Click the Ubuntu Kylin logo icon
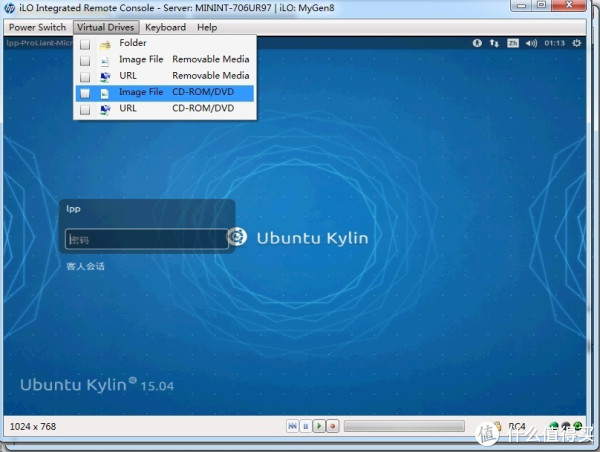600x452 pixels. click(237, 237)
